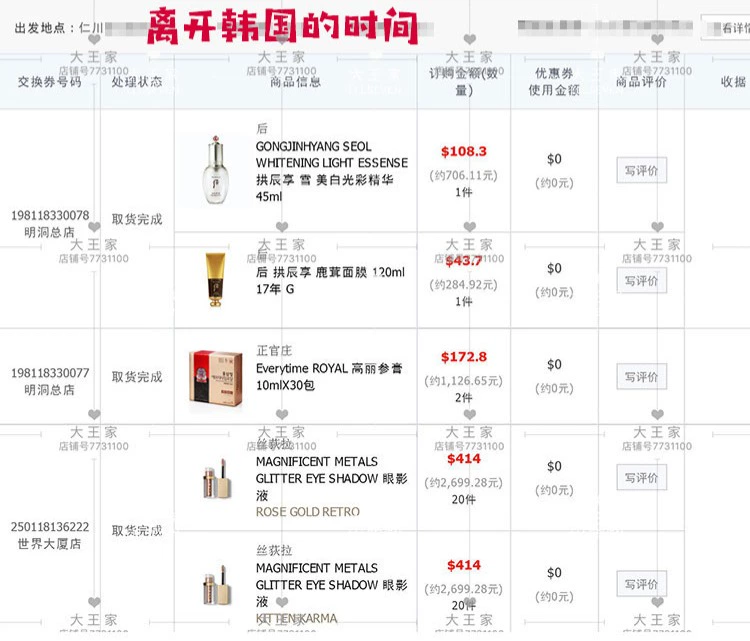This screenshot has height=641, width=750.
Task: Click 取货完成 status for voucher 198118330077
Action: [137, 376]
